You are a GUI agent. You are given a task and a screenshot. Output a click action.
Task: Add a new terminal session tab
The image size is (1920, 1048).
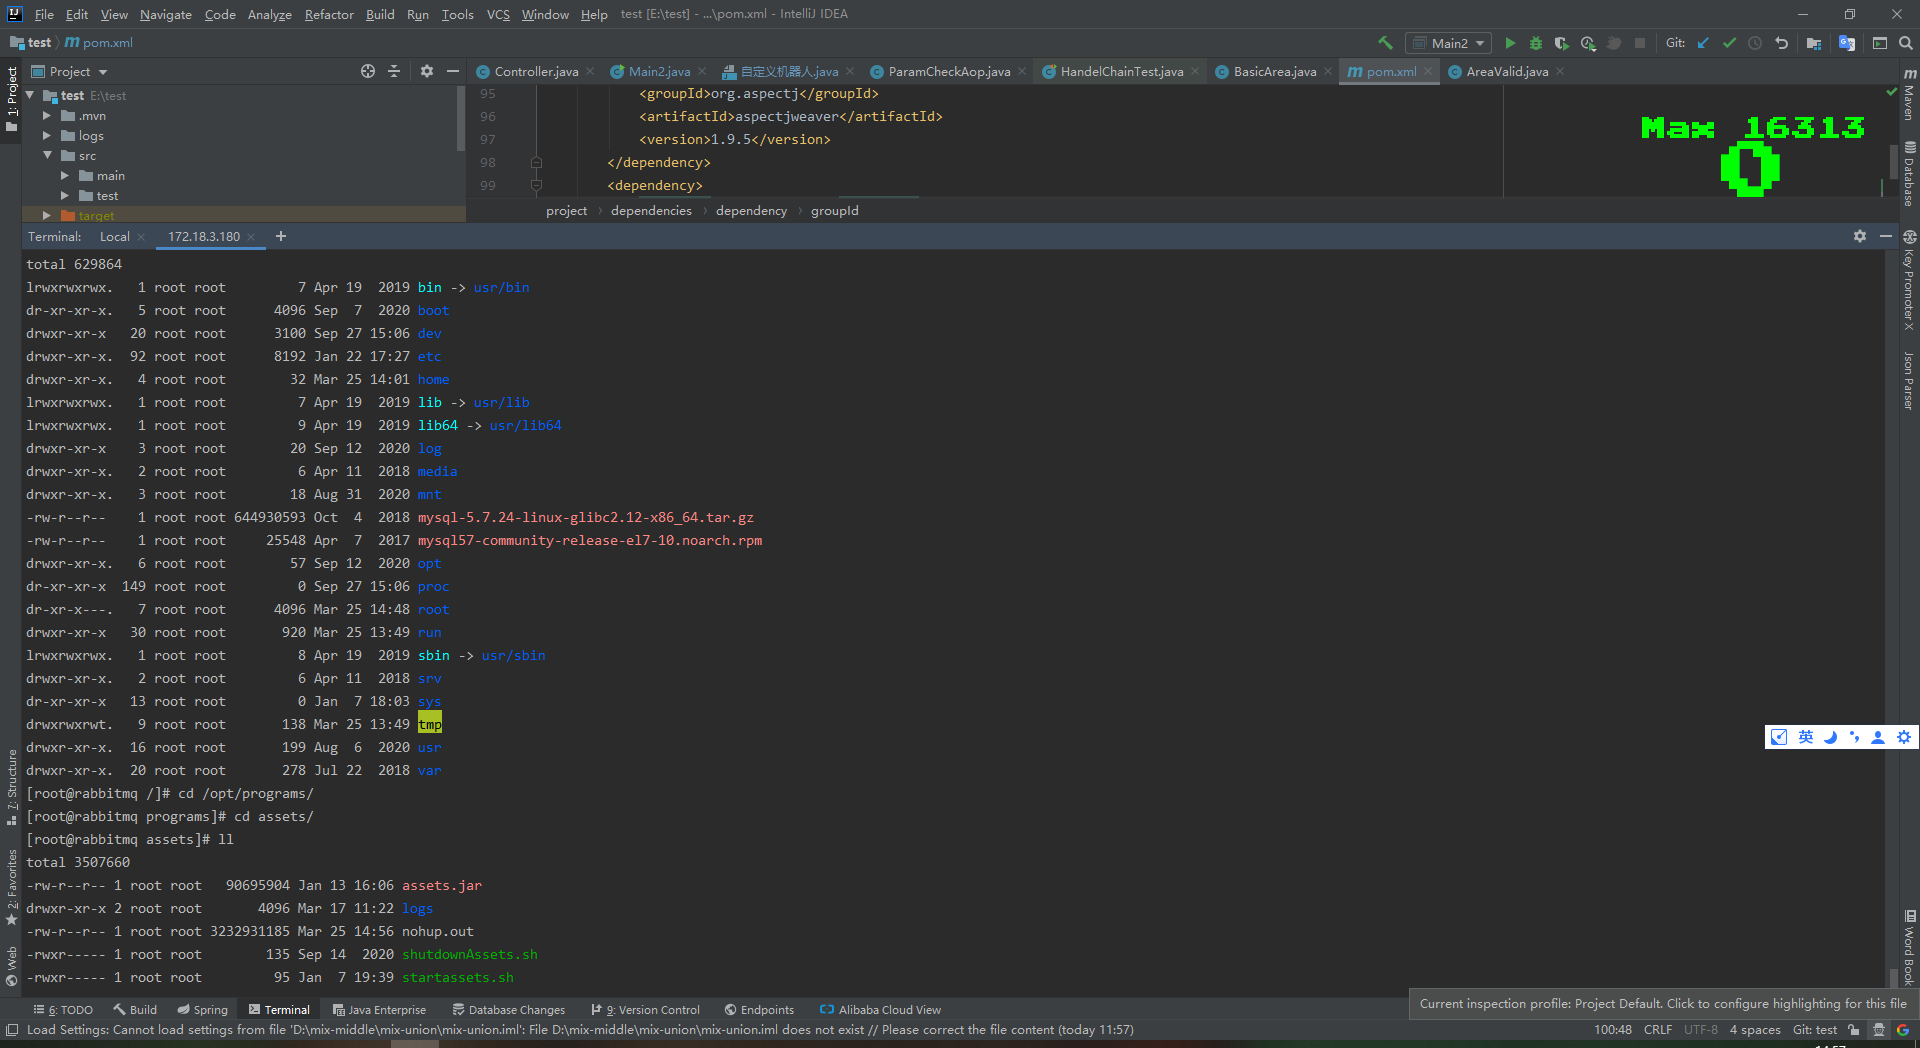pos(281,236)
